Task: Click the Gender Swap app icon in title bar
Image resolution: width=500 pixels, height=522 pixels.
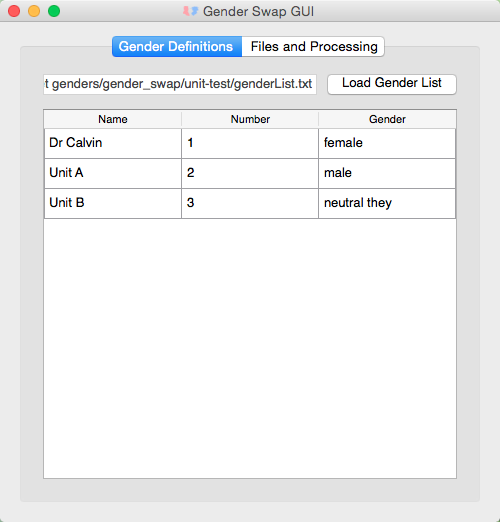Action: pyautogui.click(x=190, y=11)
